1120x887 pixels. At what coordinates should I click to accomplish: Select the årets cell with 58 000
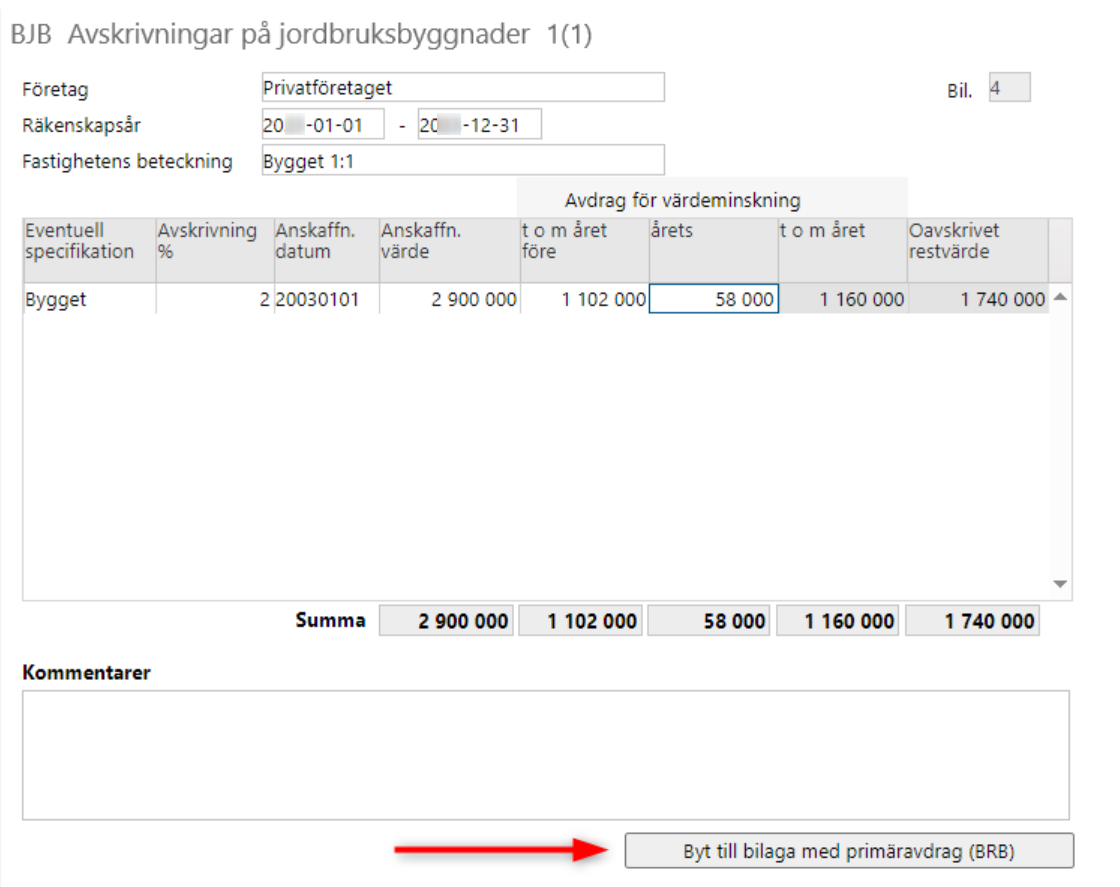[x=714, y=299]
